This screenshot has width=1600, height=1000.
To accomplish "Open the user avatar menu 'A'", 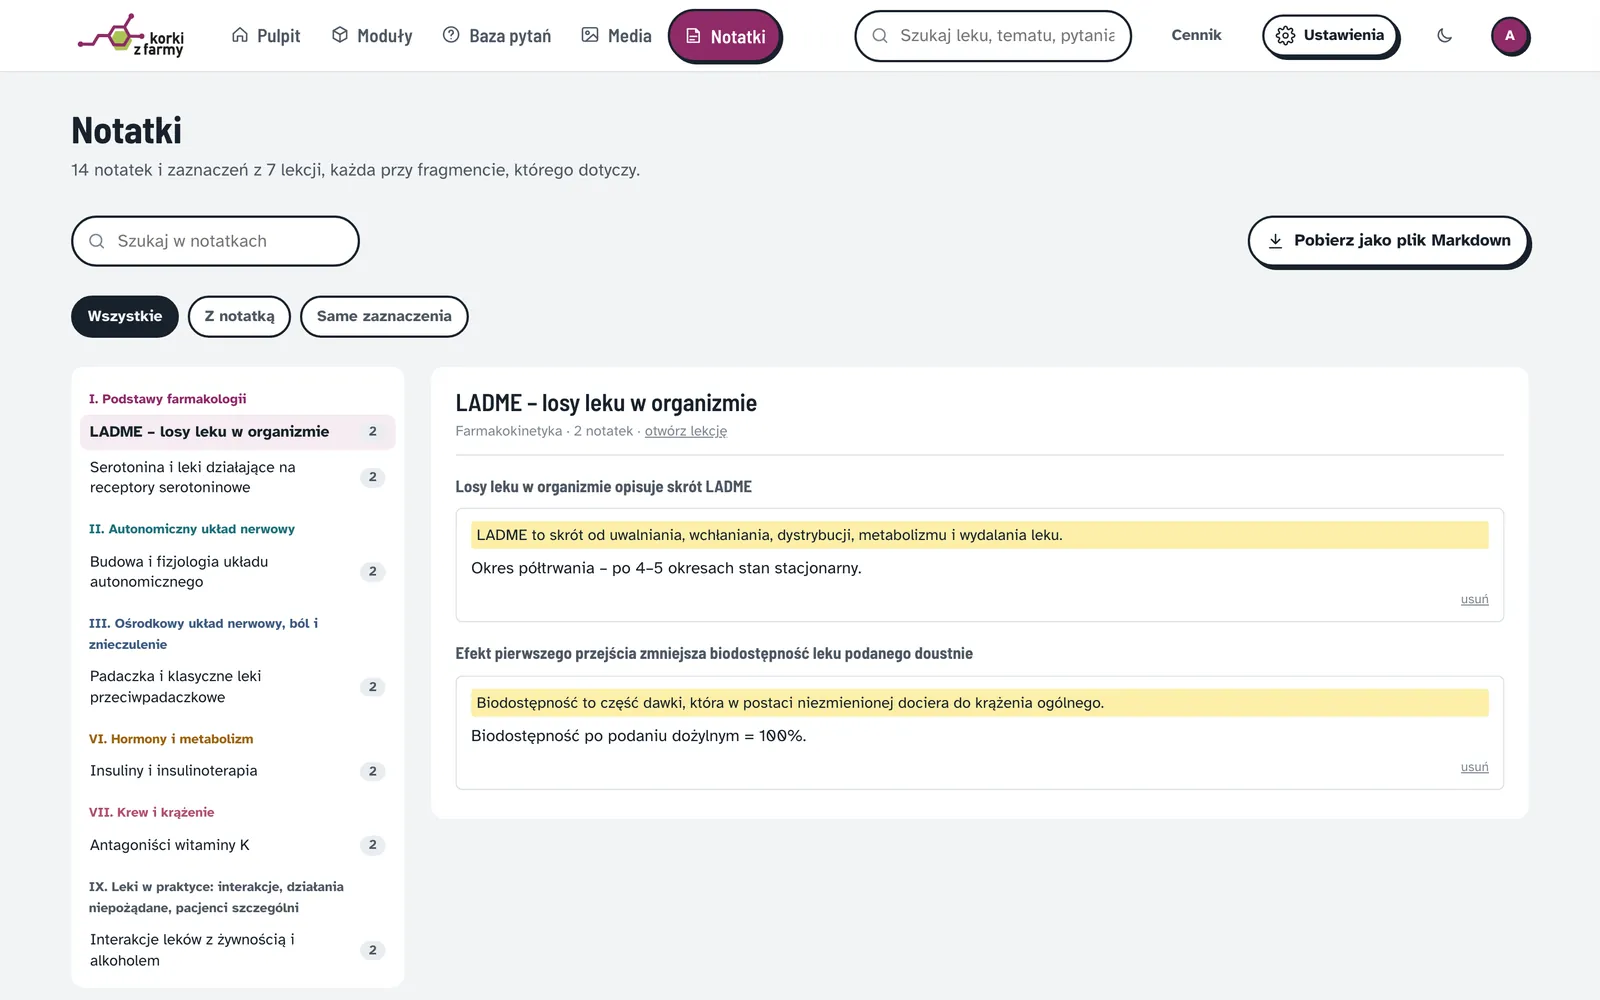I will point(1510,35).
